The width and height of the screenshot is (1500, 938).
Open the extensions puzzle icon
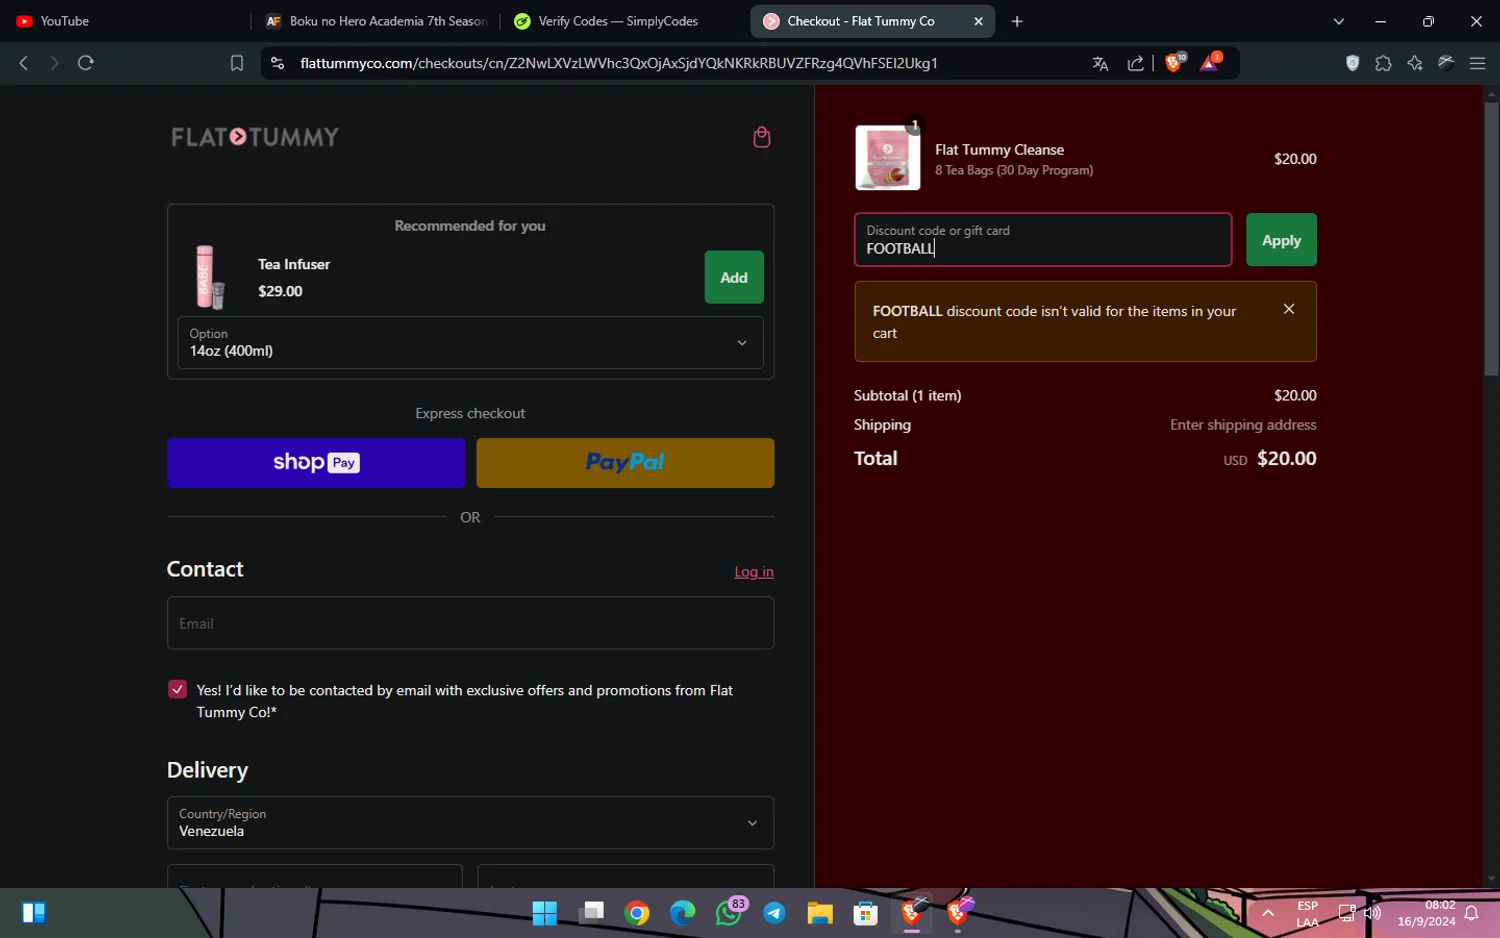click(1383, 63)
